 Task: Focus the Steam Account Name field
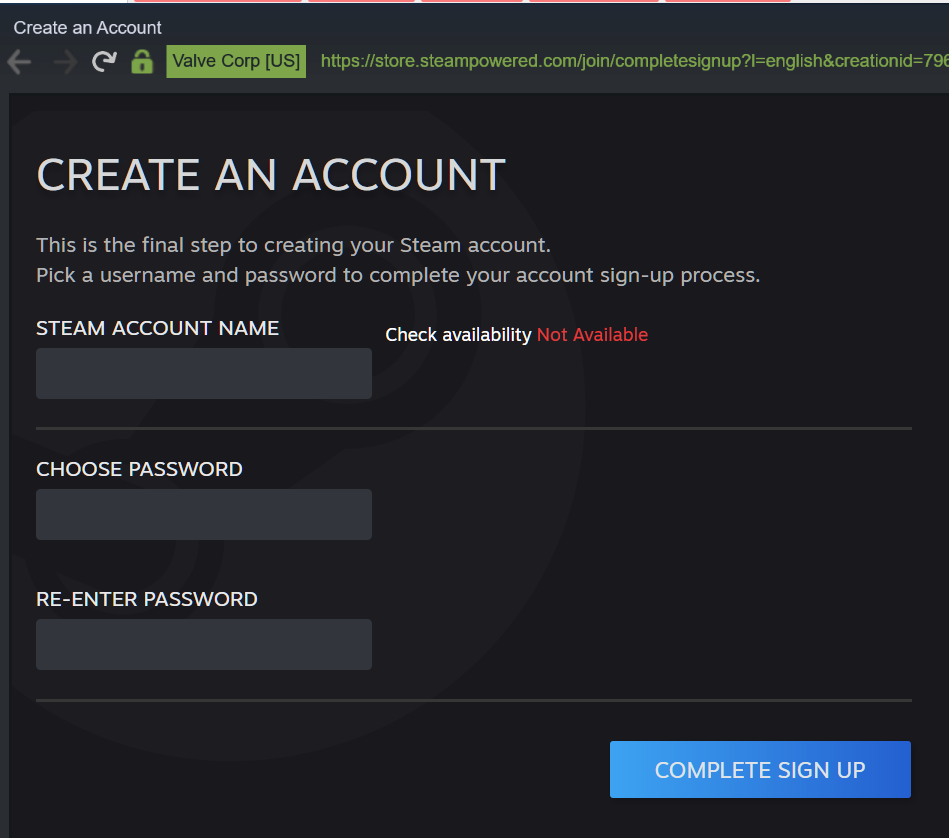click(x=204, y=374)
